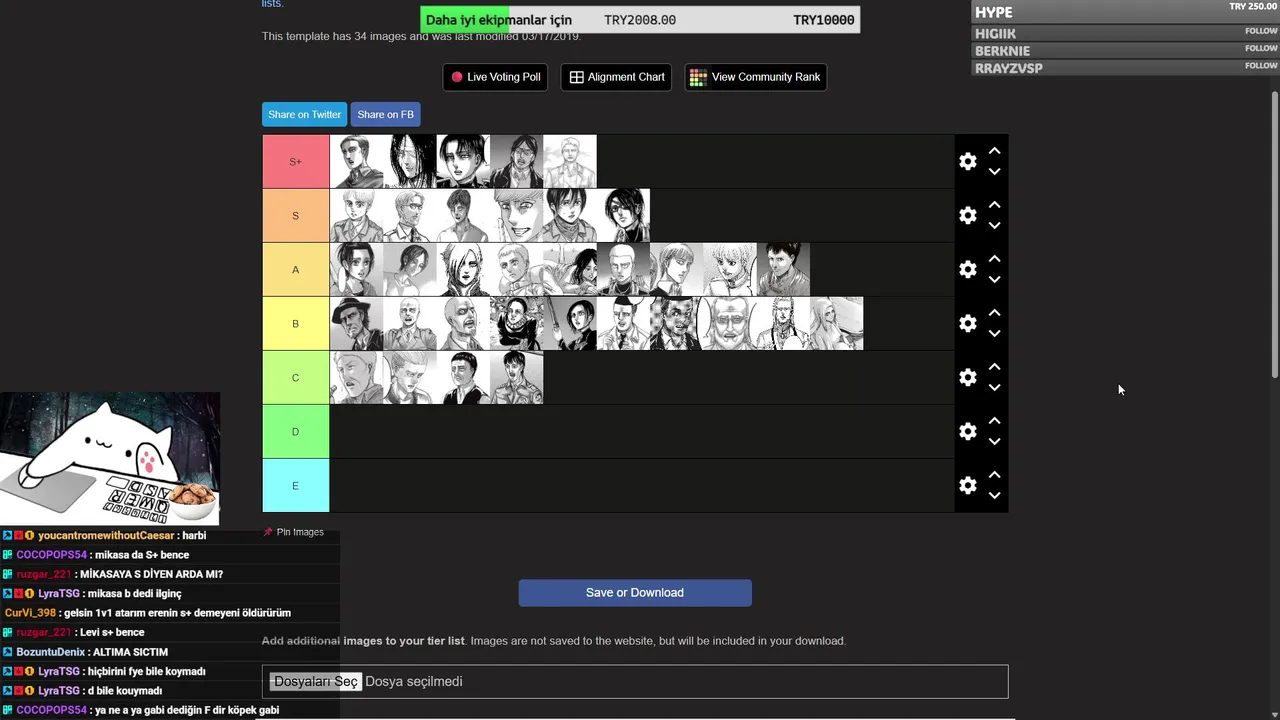Click Save or Download button
The width and height of the screenshot is (1280, 720).
coord(635,593)
